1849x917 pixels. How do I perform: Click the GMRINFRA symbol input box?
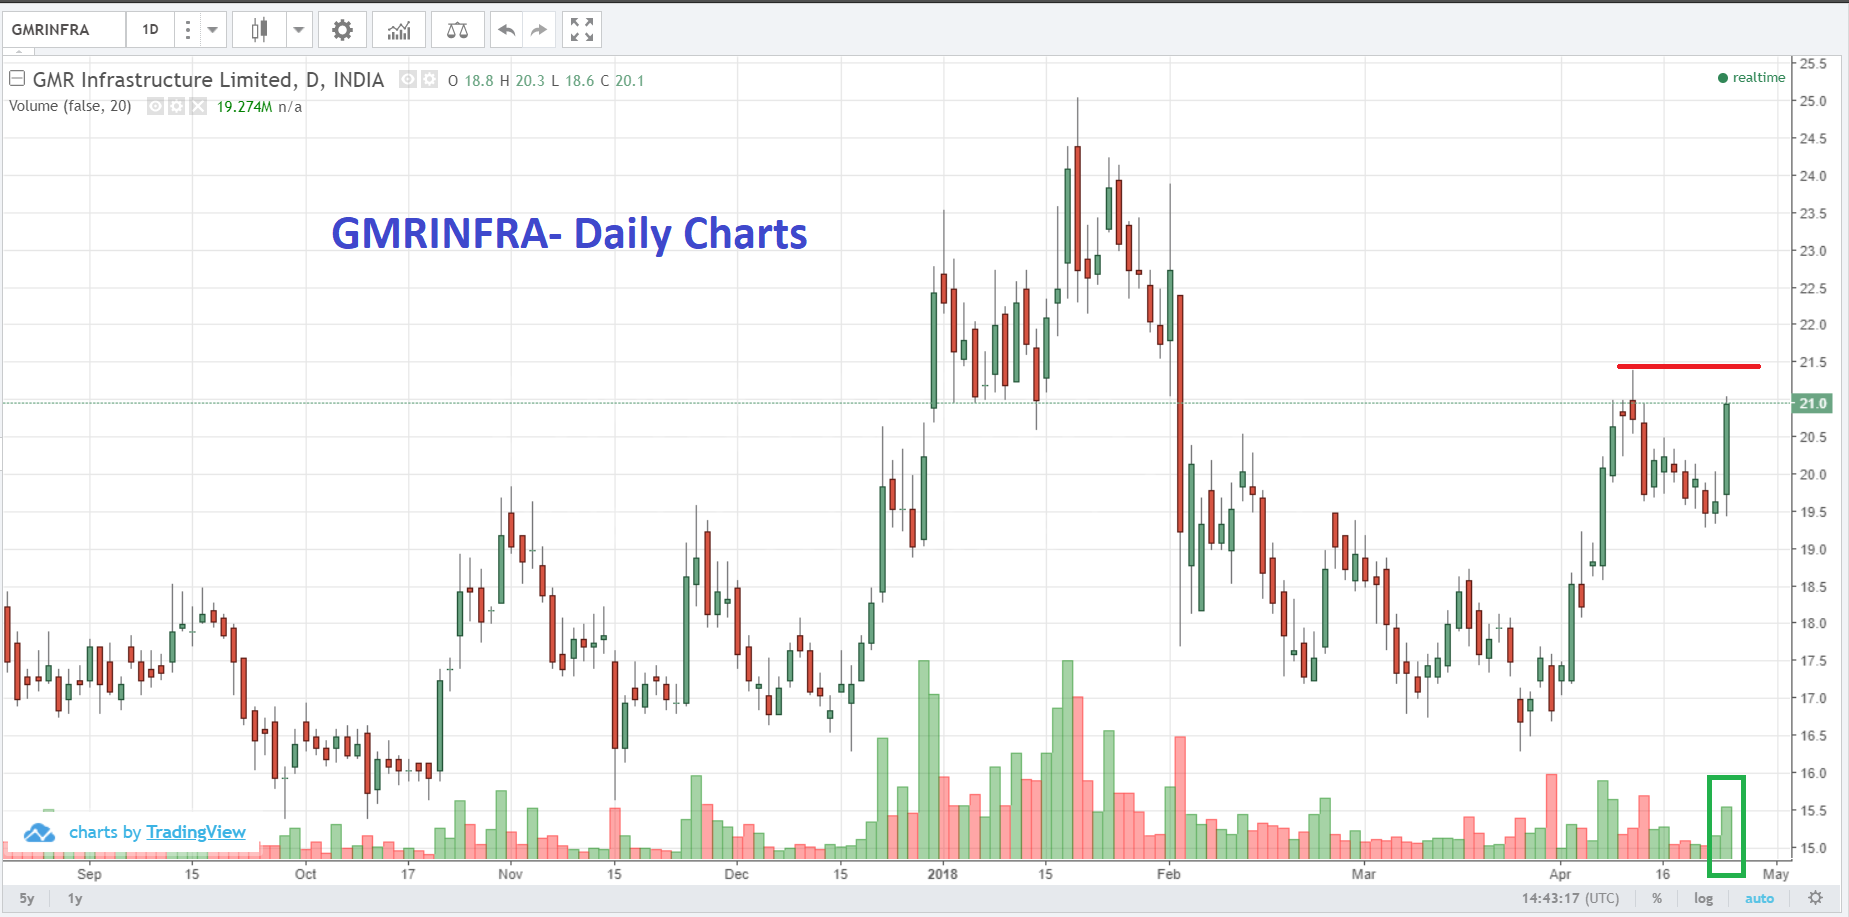(64, 30)
